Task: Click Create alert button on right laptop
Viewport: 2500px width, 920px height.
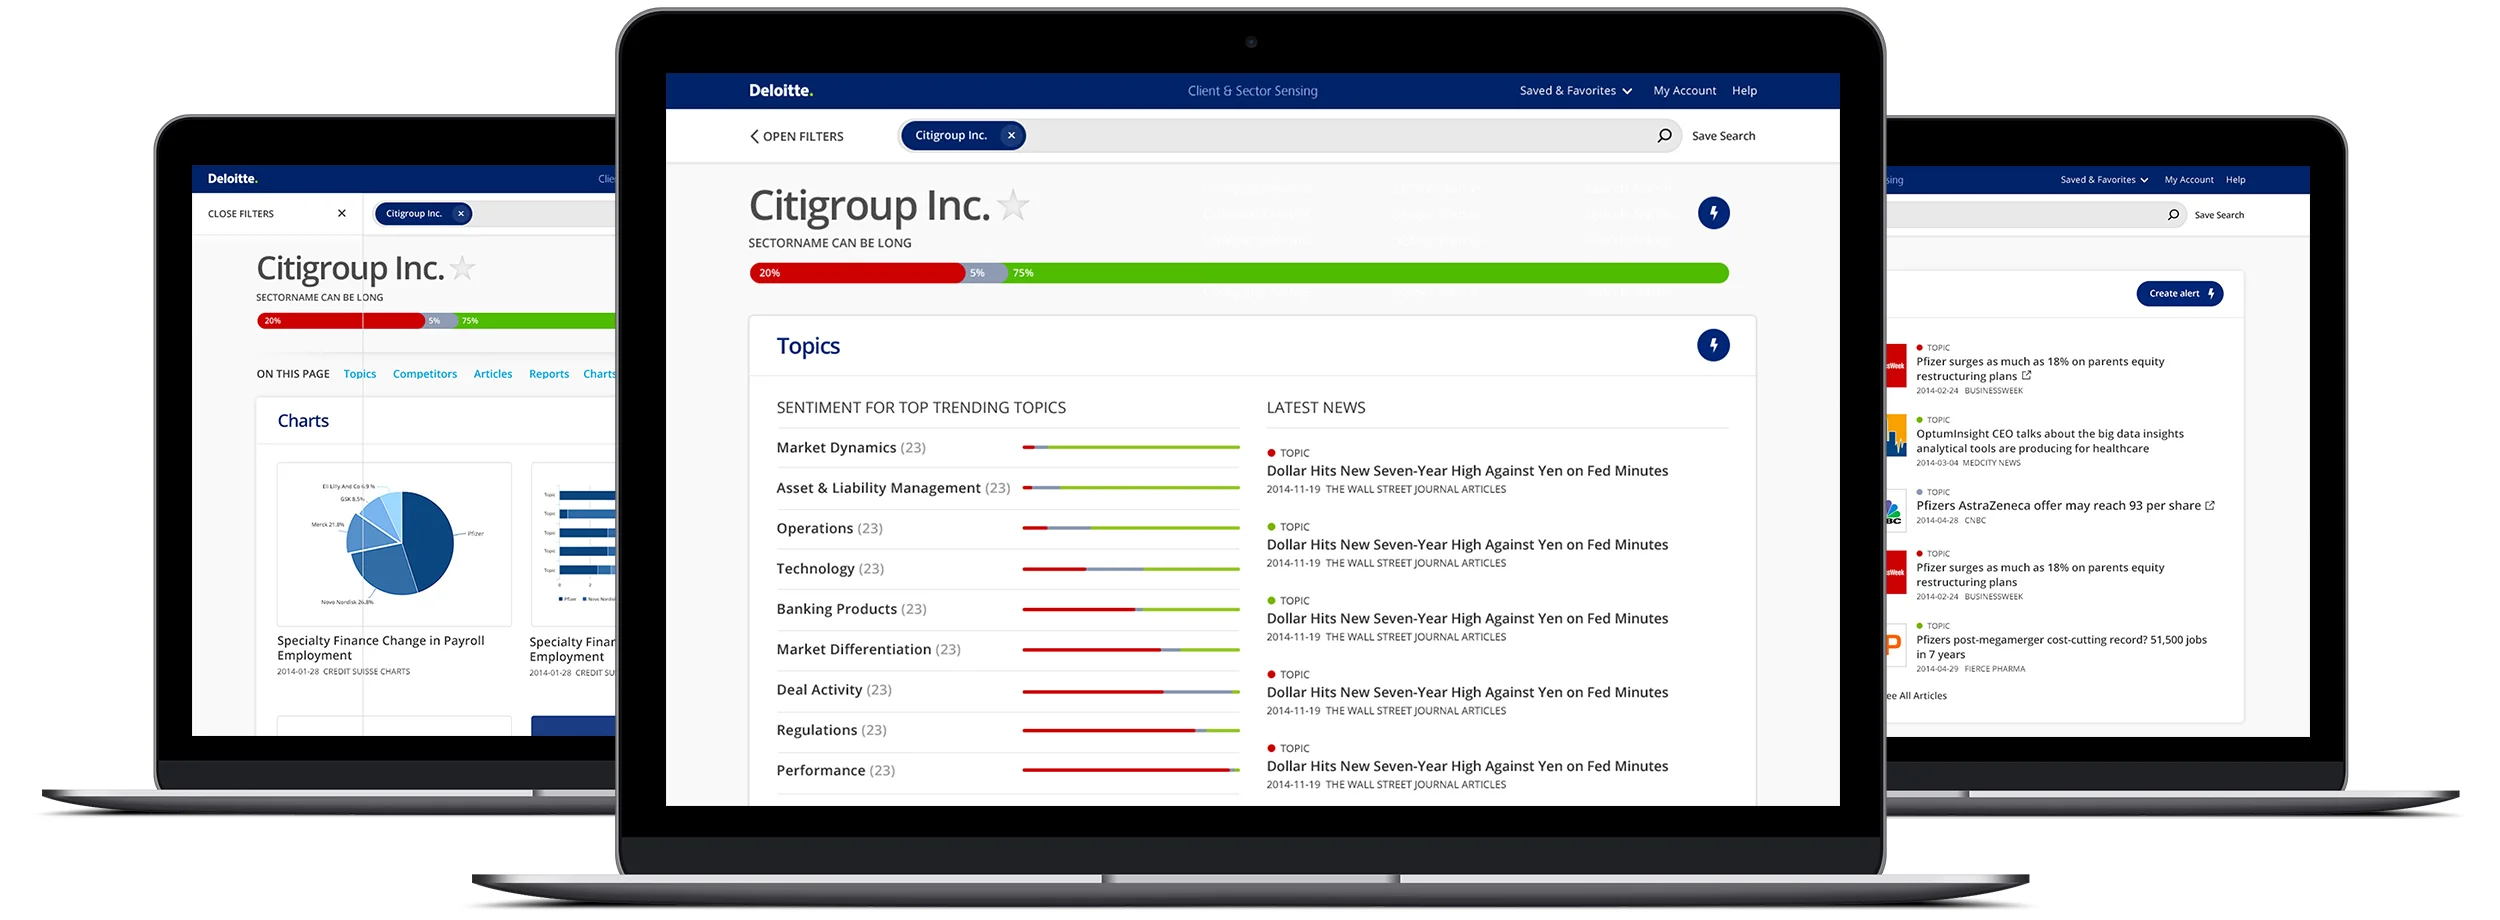Action: coord(2180,294)
